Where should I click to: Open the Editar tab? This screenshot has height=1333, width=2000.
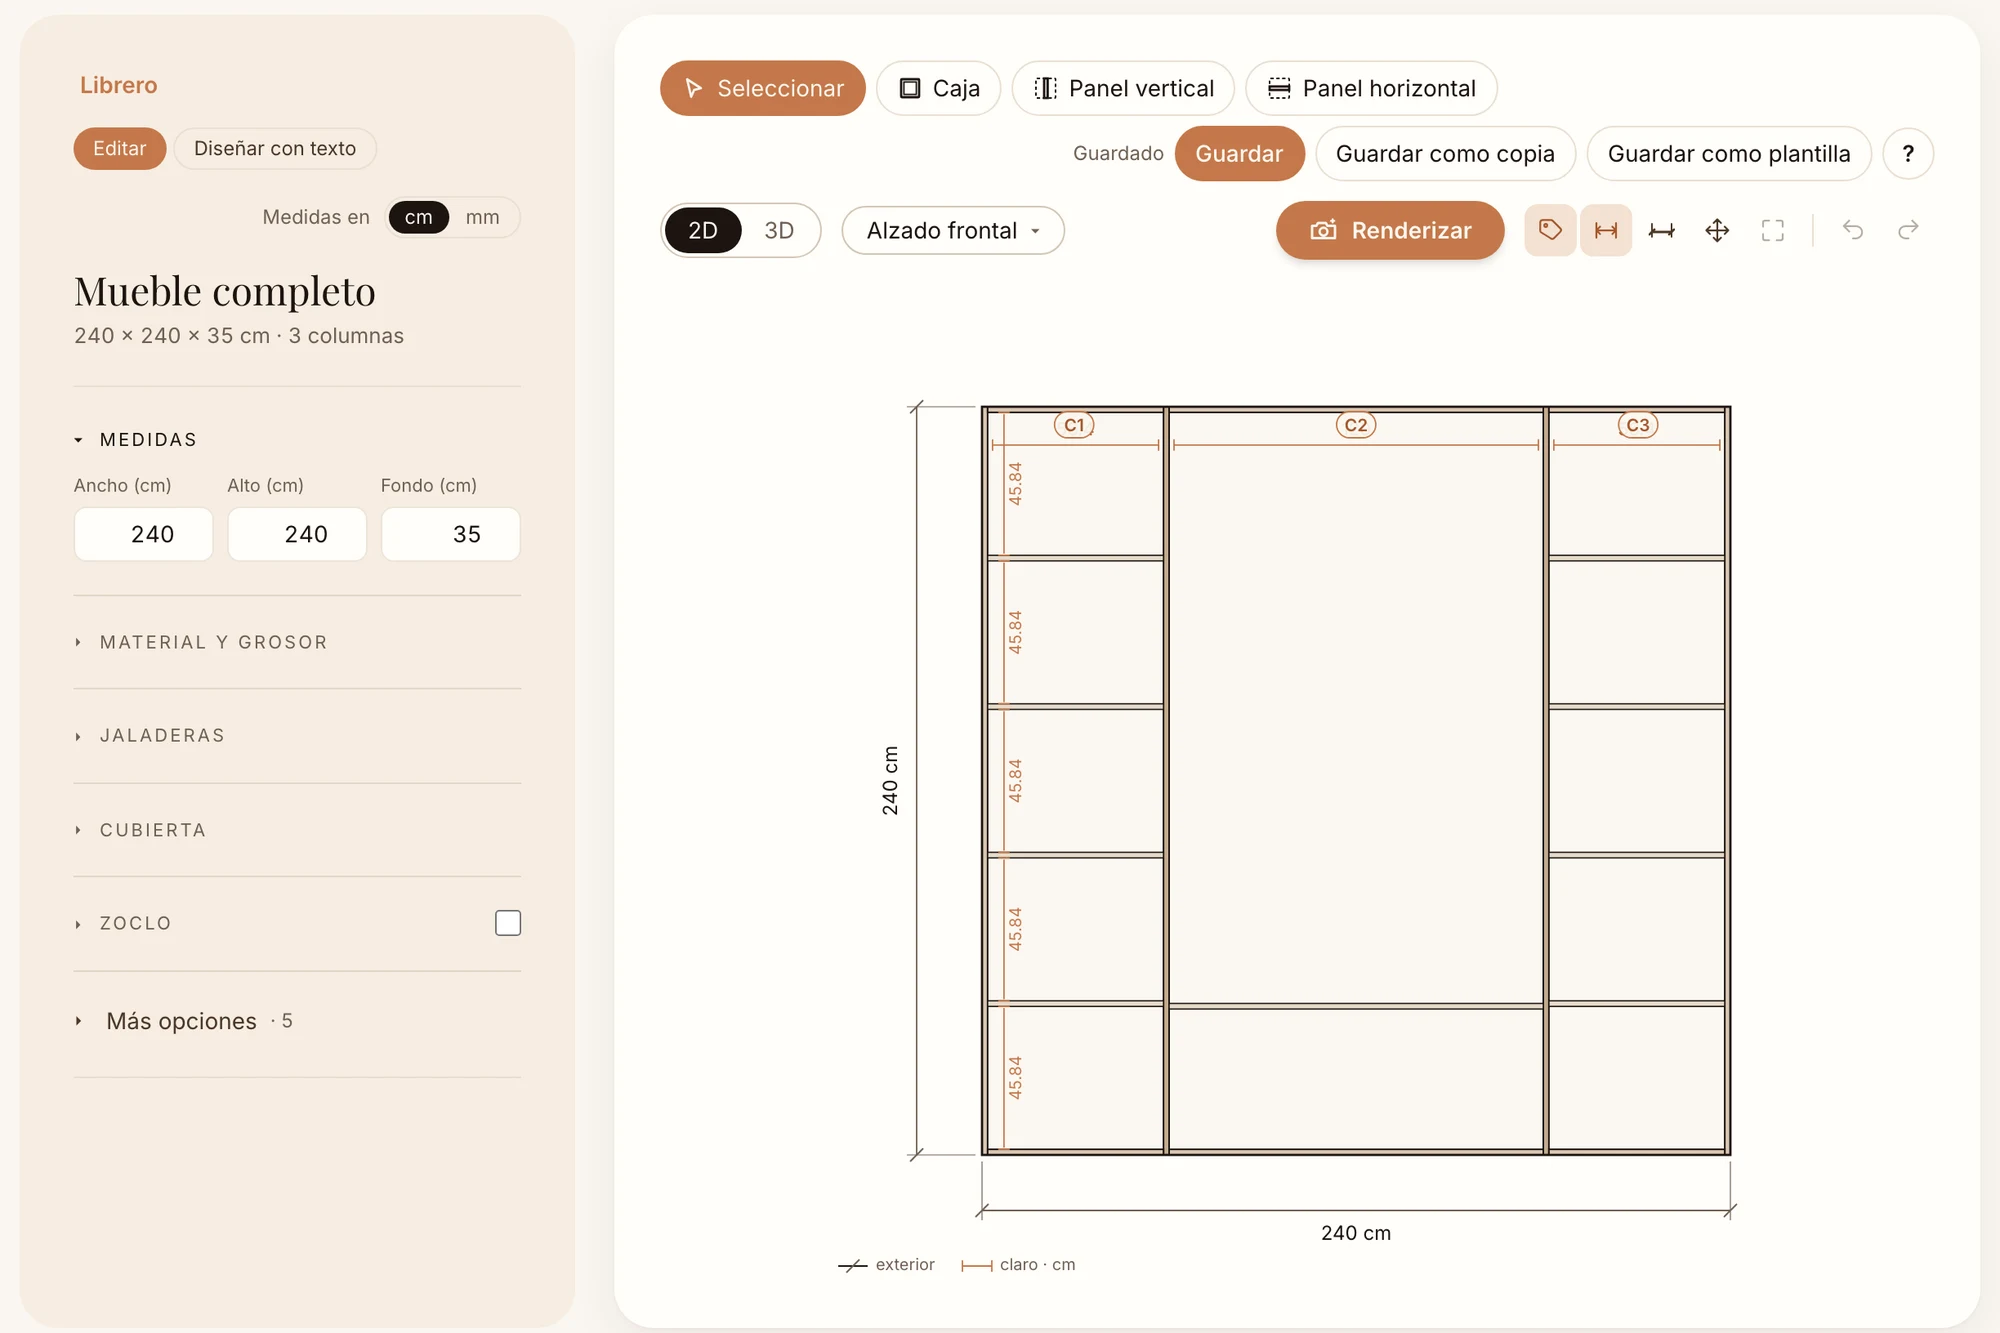coord(120,148)
